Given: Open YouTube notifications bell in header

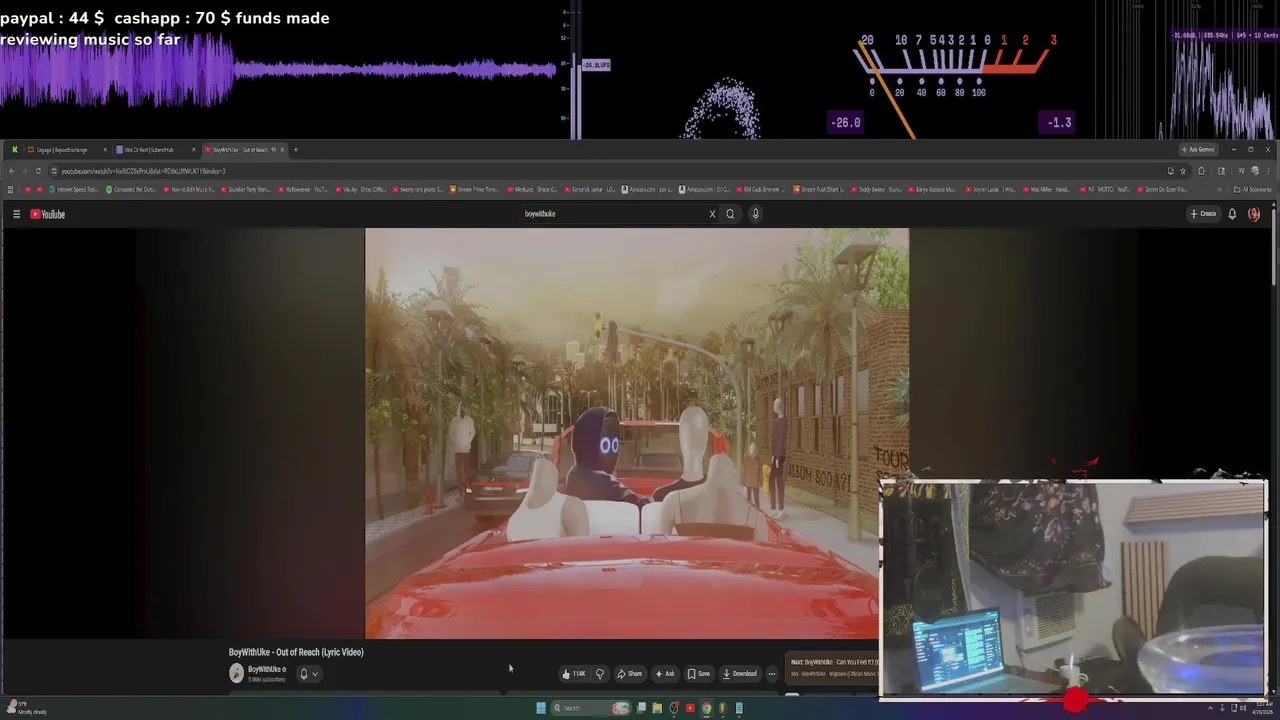Looking at the screenshot, I should point(1232,214).
